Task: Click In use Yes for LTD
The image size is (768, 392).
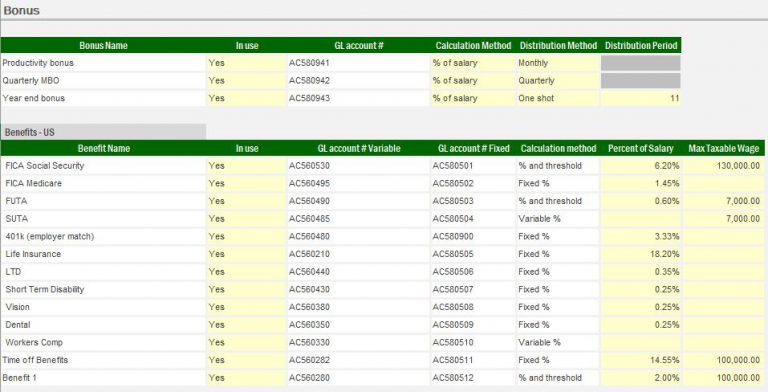Action: coord(246,272)
